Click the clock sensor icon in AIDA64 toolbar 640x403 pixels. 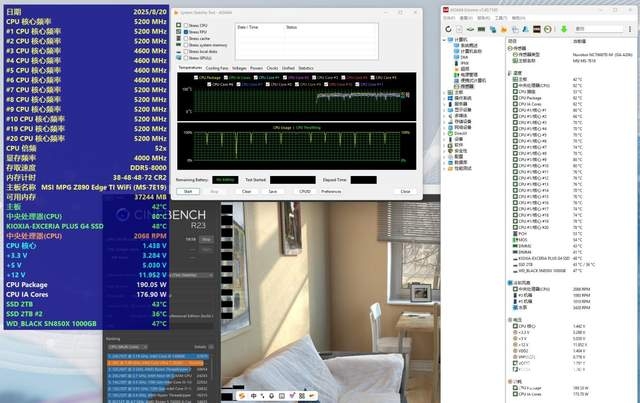548,29
